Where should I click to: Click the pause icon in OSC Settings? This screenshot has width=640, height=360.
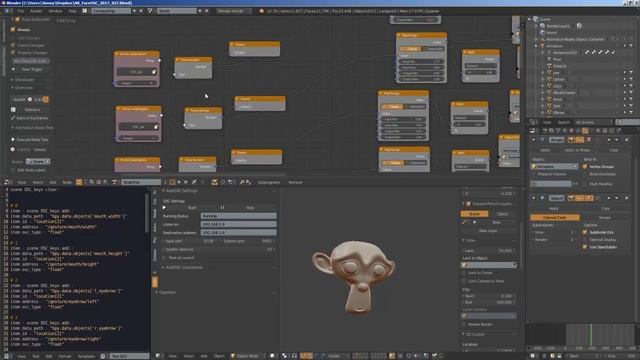pos(222,207)
